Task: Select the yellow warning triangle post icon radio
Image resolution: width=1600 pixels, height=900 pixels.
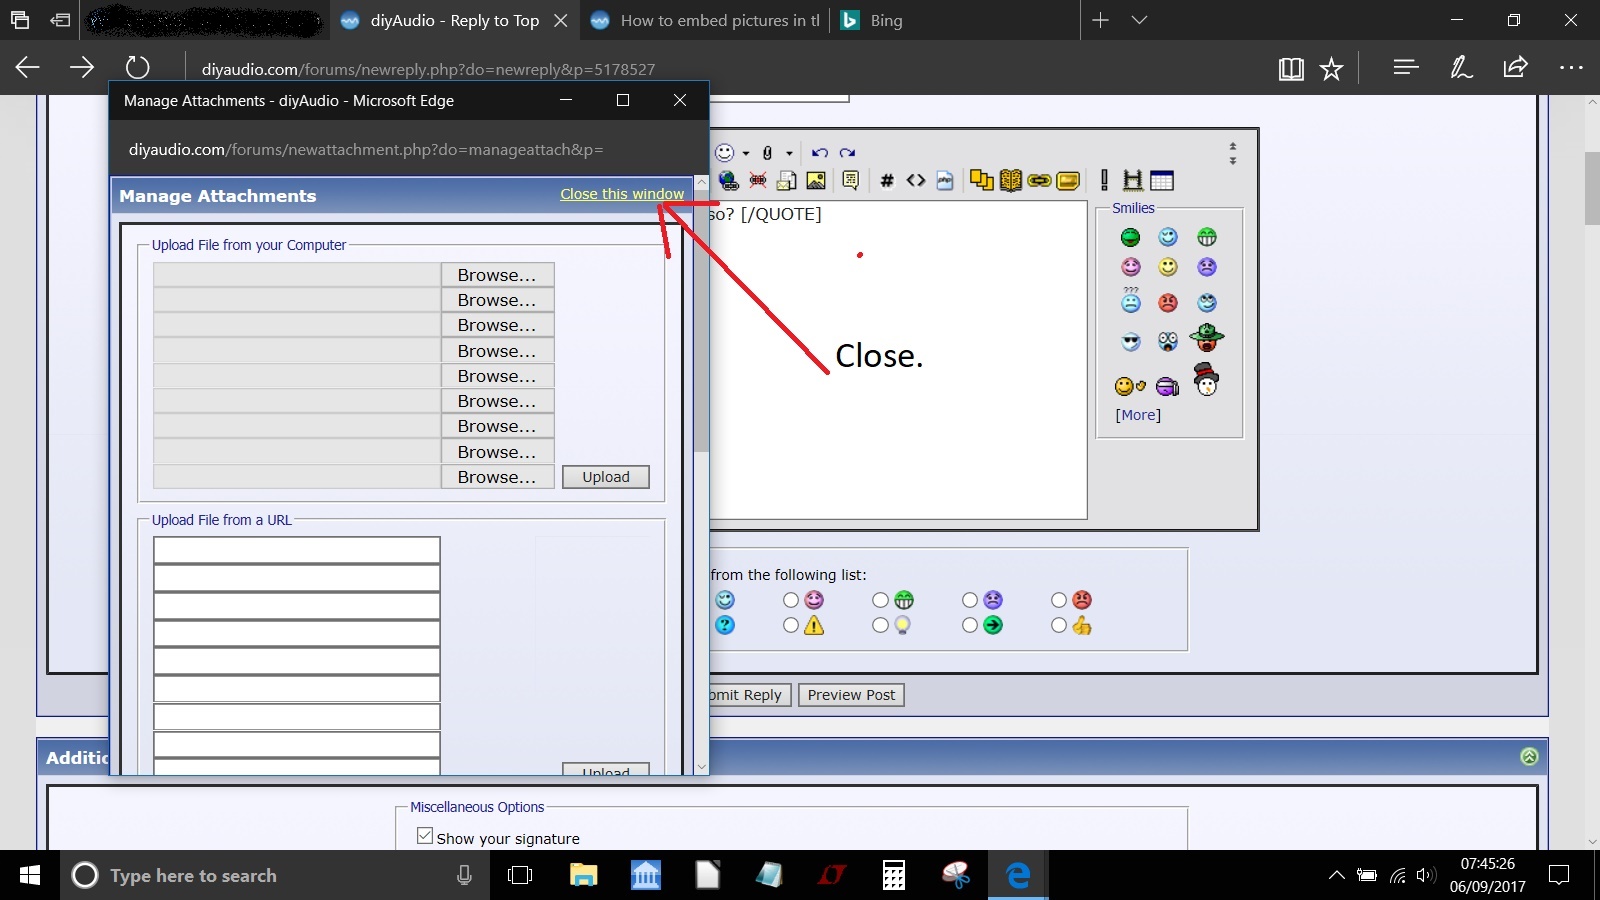Action: pos(791,625)
